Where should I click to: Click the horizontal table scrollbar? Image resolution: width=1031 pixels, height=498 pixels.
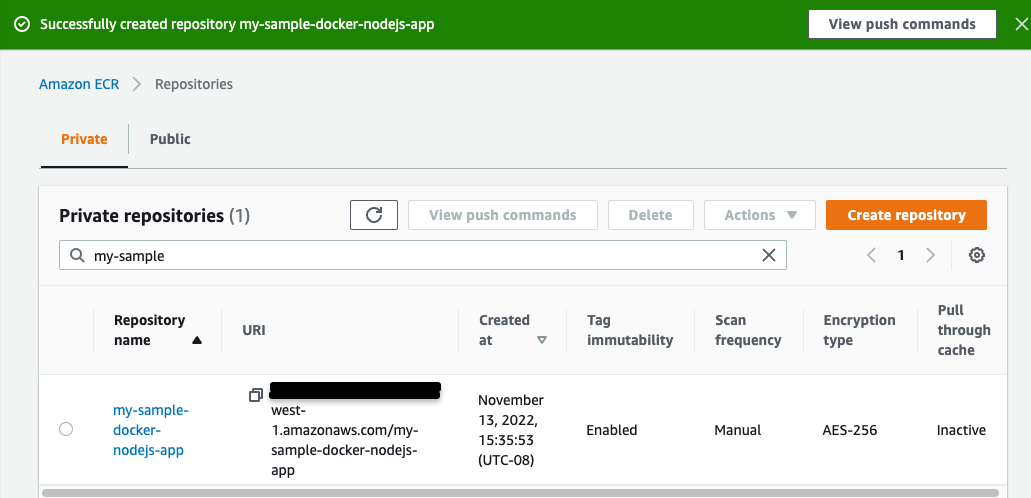[x=519, y=492]
